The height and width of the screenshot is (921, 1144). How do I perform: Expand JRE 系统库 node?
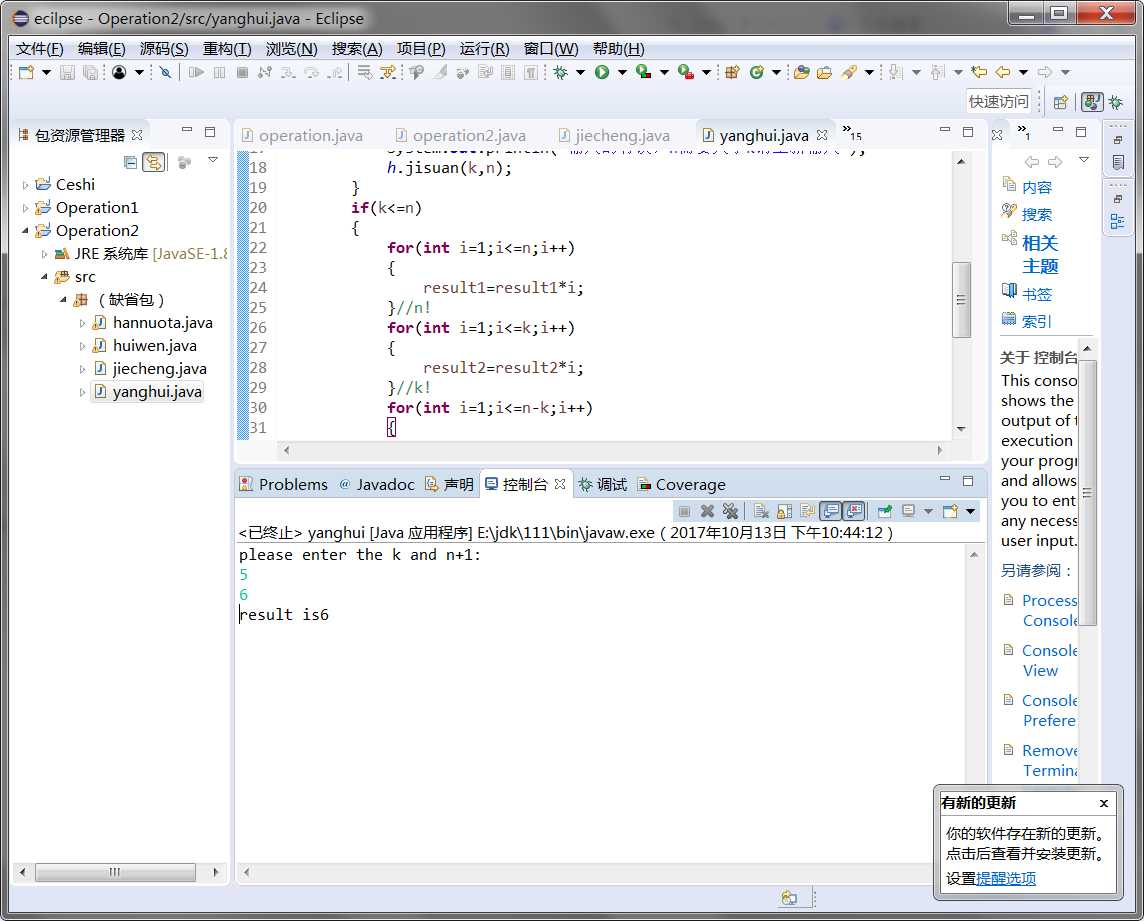tap(45, 254)
